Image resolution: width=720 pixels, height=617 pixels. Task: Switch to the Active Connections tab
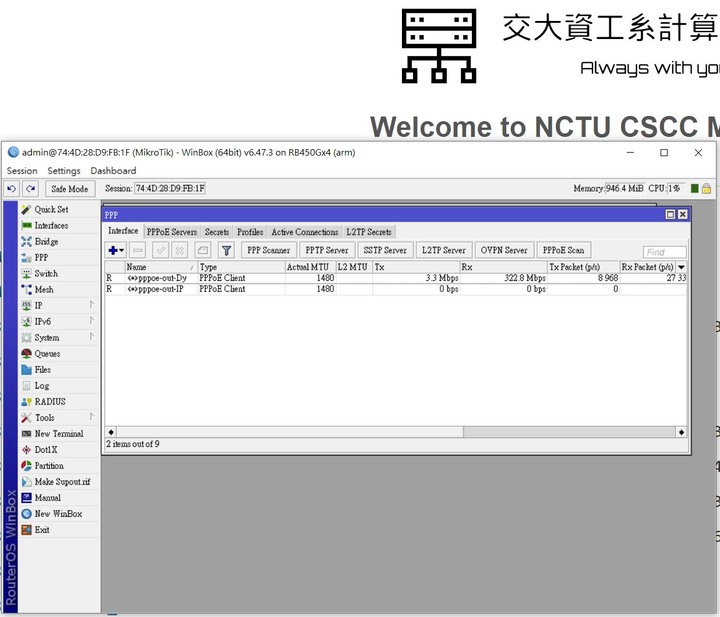click(x=305, y=232)
